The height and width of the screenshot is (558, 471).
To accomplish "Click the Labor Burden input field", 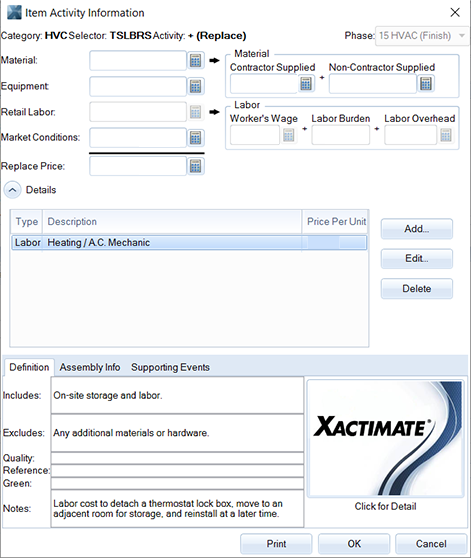I will coord(341,135).
